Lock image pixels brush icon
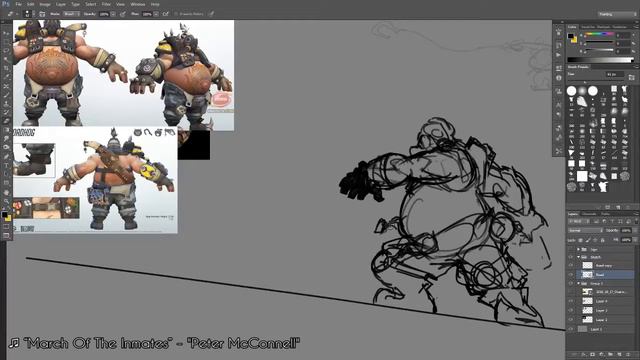The width and height of the screenshot is (640, 360). pos(588,240)
